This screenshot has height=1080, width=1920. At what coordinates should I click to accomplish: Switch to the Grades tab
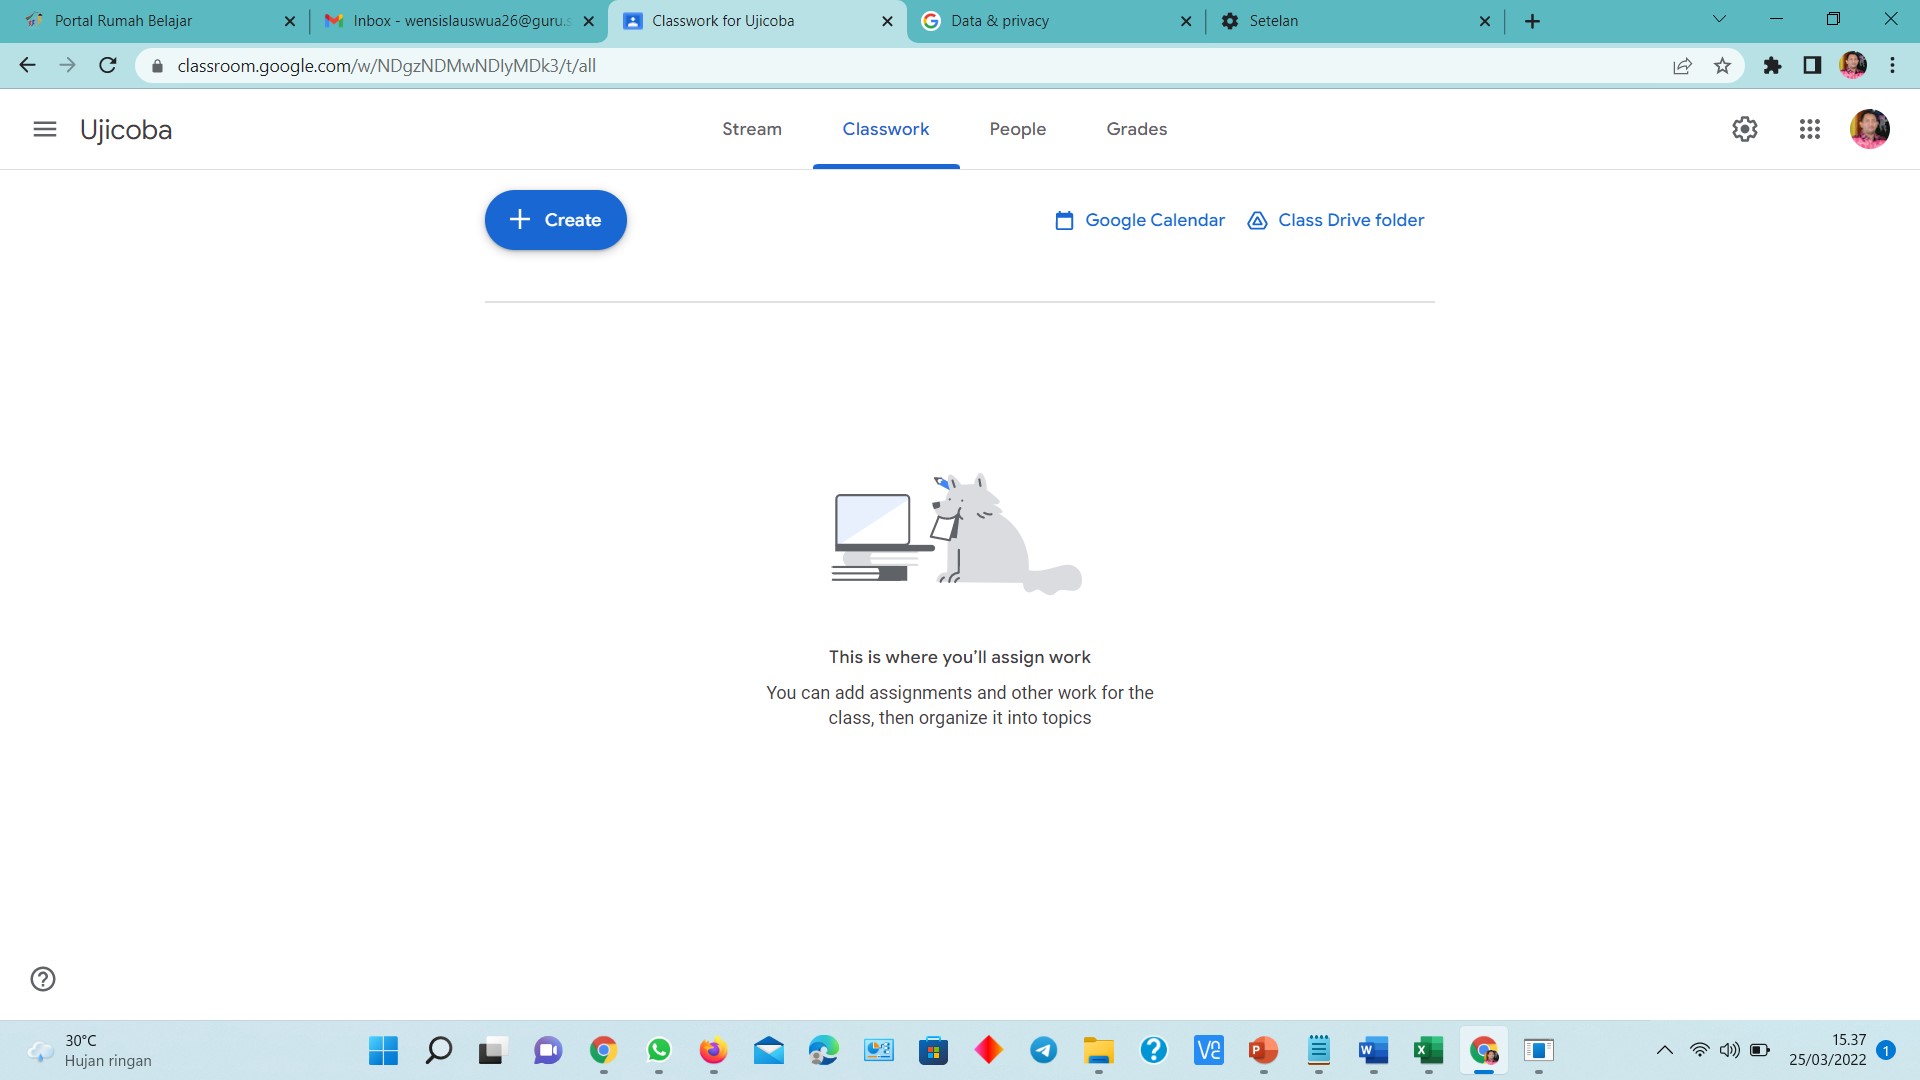(x=1136, y=129)
